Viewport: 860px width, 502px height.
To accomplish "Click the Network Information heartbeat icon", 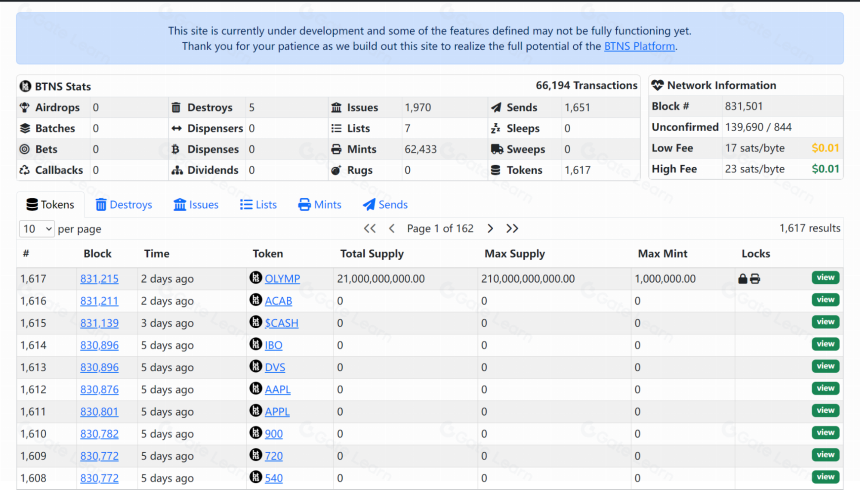I will (658, 85).
